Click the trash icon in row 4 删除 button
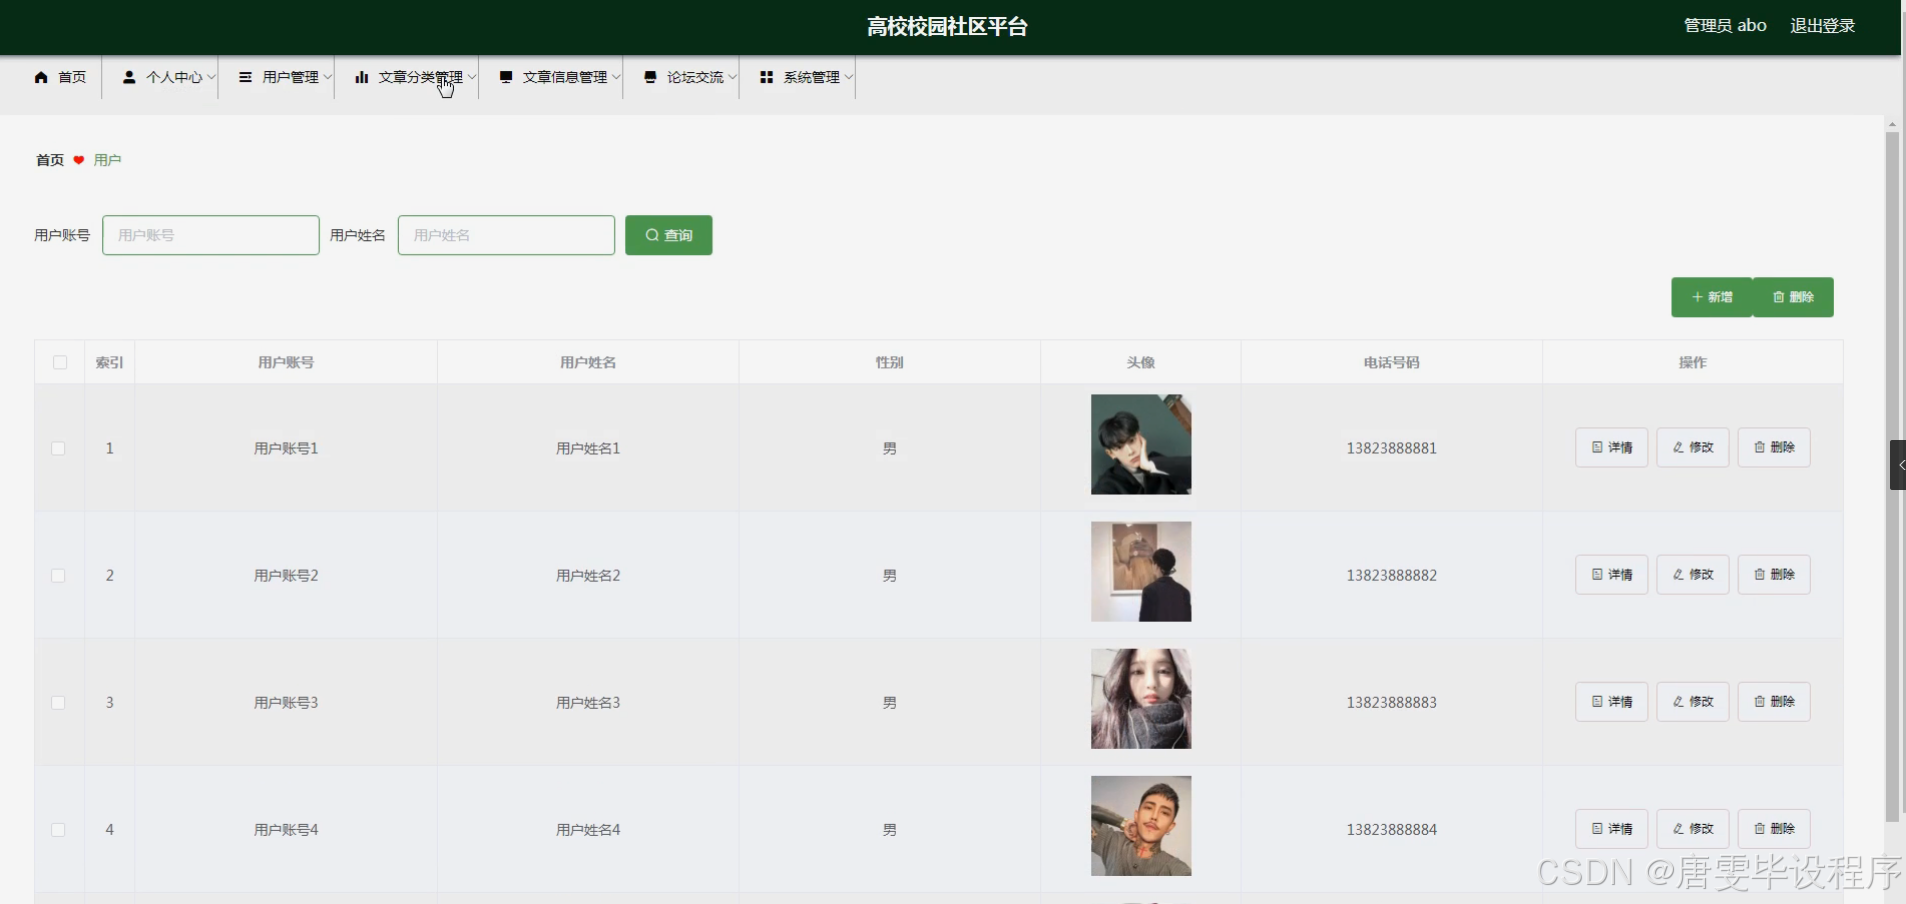 pos(1759,828)
